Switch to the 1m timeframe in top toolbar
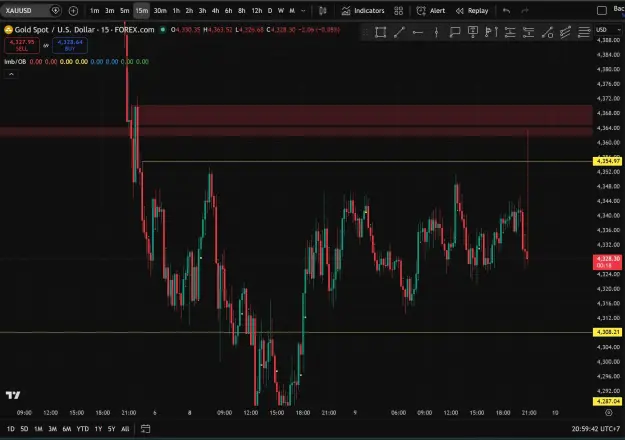 pyautogui.click(x=94, y=11)
